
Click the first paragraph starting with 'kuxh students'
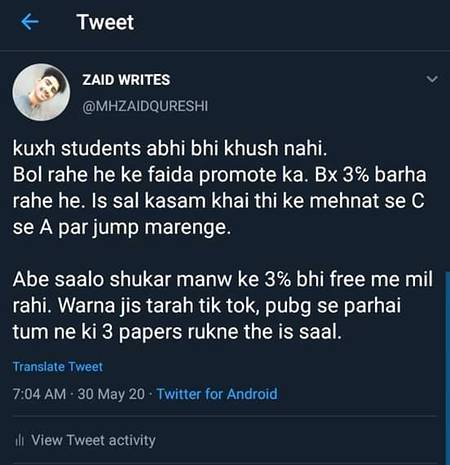click(219, 188)
